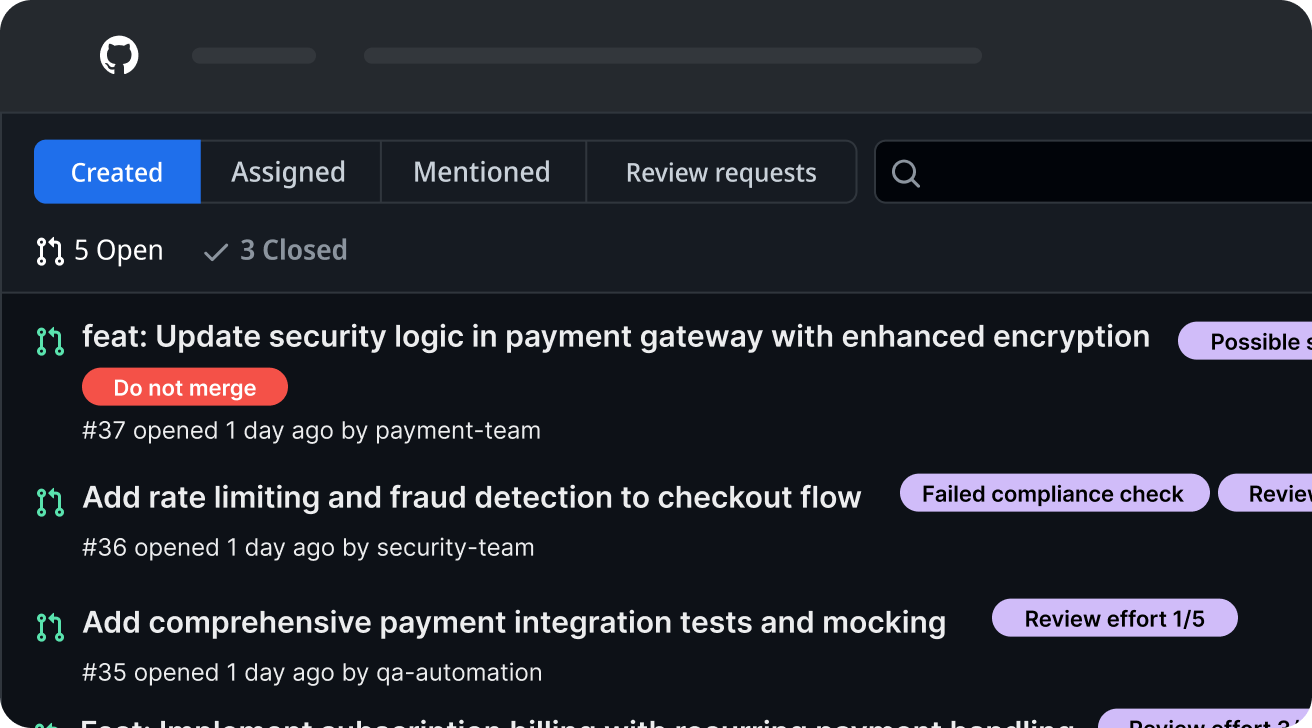Click the search magnifier icon
Image resolution: width=1312 pixels, height=728 pixels.
(905, 172)
